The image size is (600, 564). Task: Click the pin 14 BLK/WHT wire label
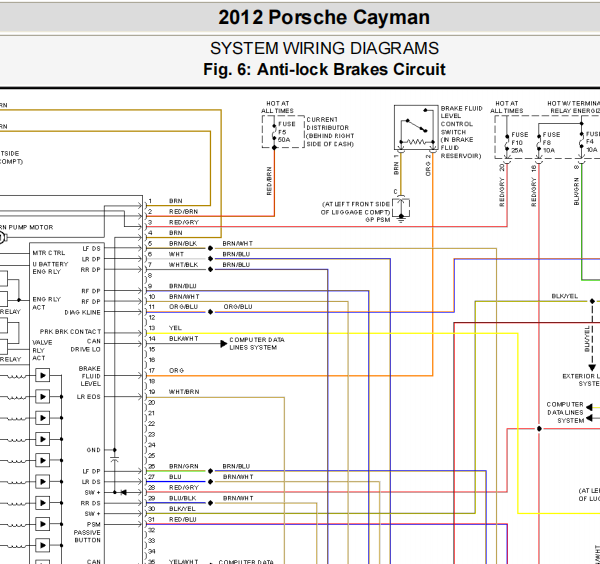pos(184,339)
